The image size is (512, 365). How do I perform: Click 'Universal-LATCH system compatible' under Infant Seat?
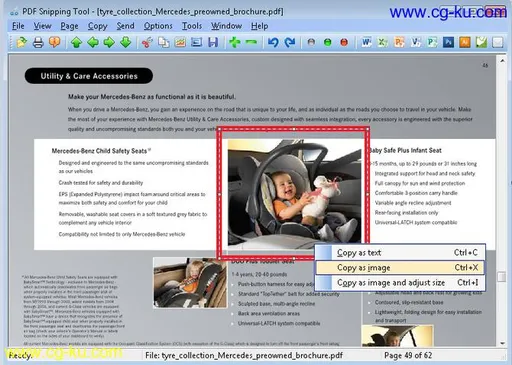[x=416, y=222]
